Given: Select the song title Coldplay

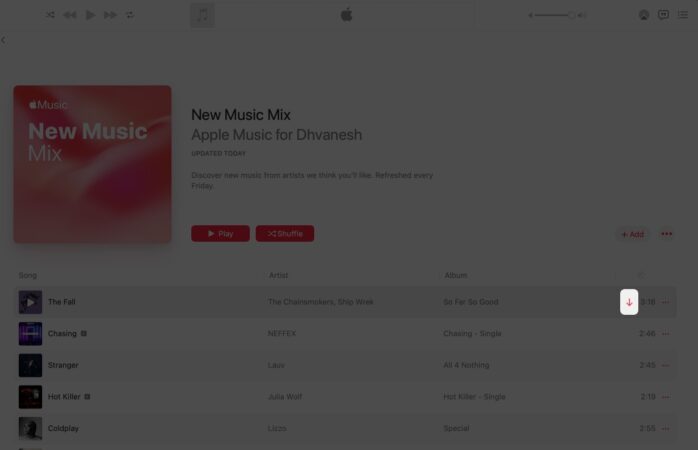Looking at the screenshot, I should tap(63, 428).
